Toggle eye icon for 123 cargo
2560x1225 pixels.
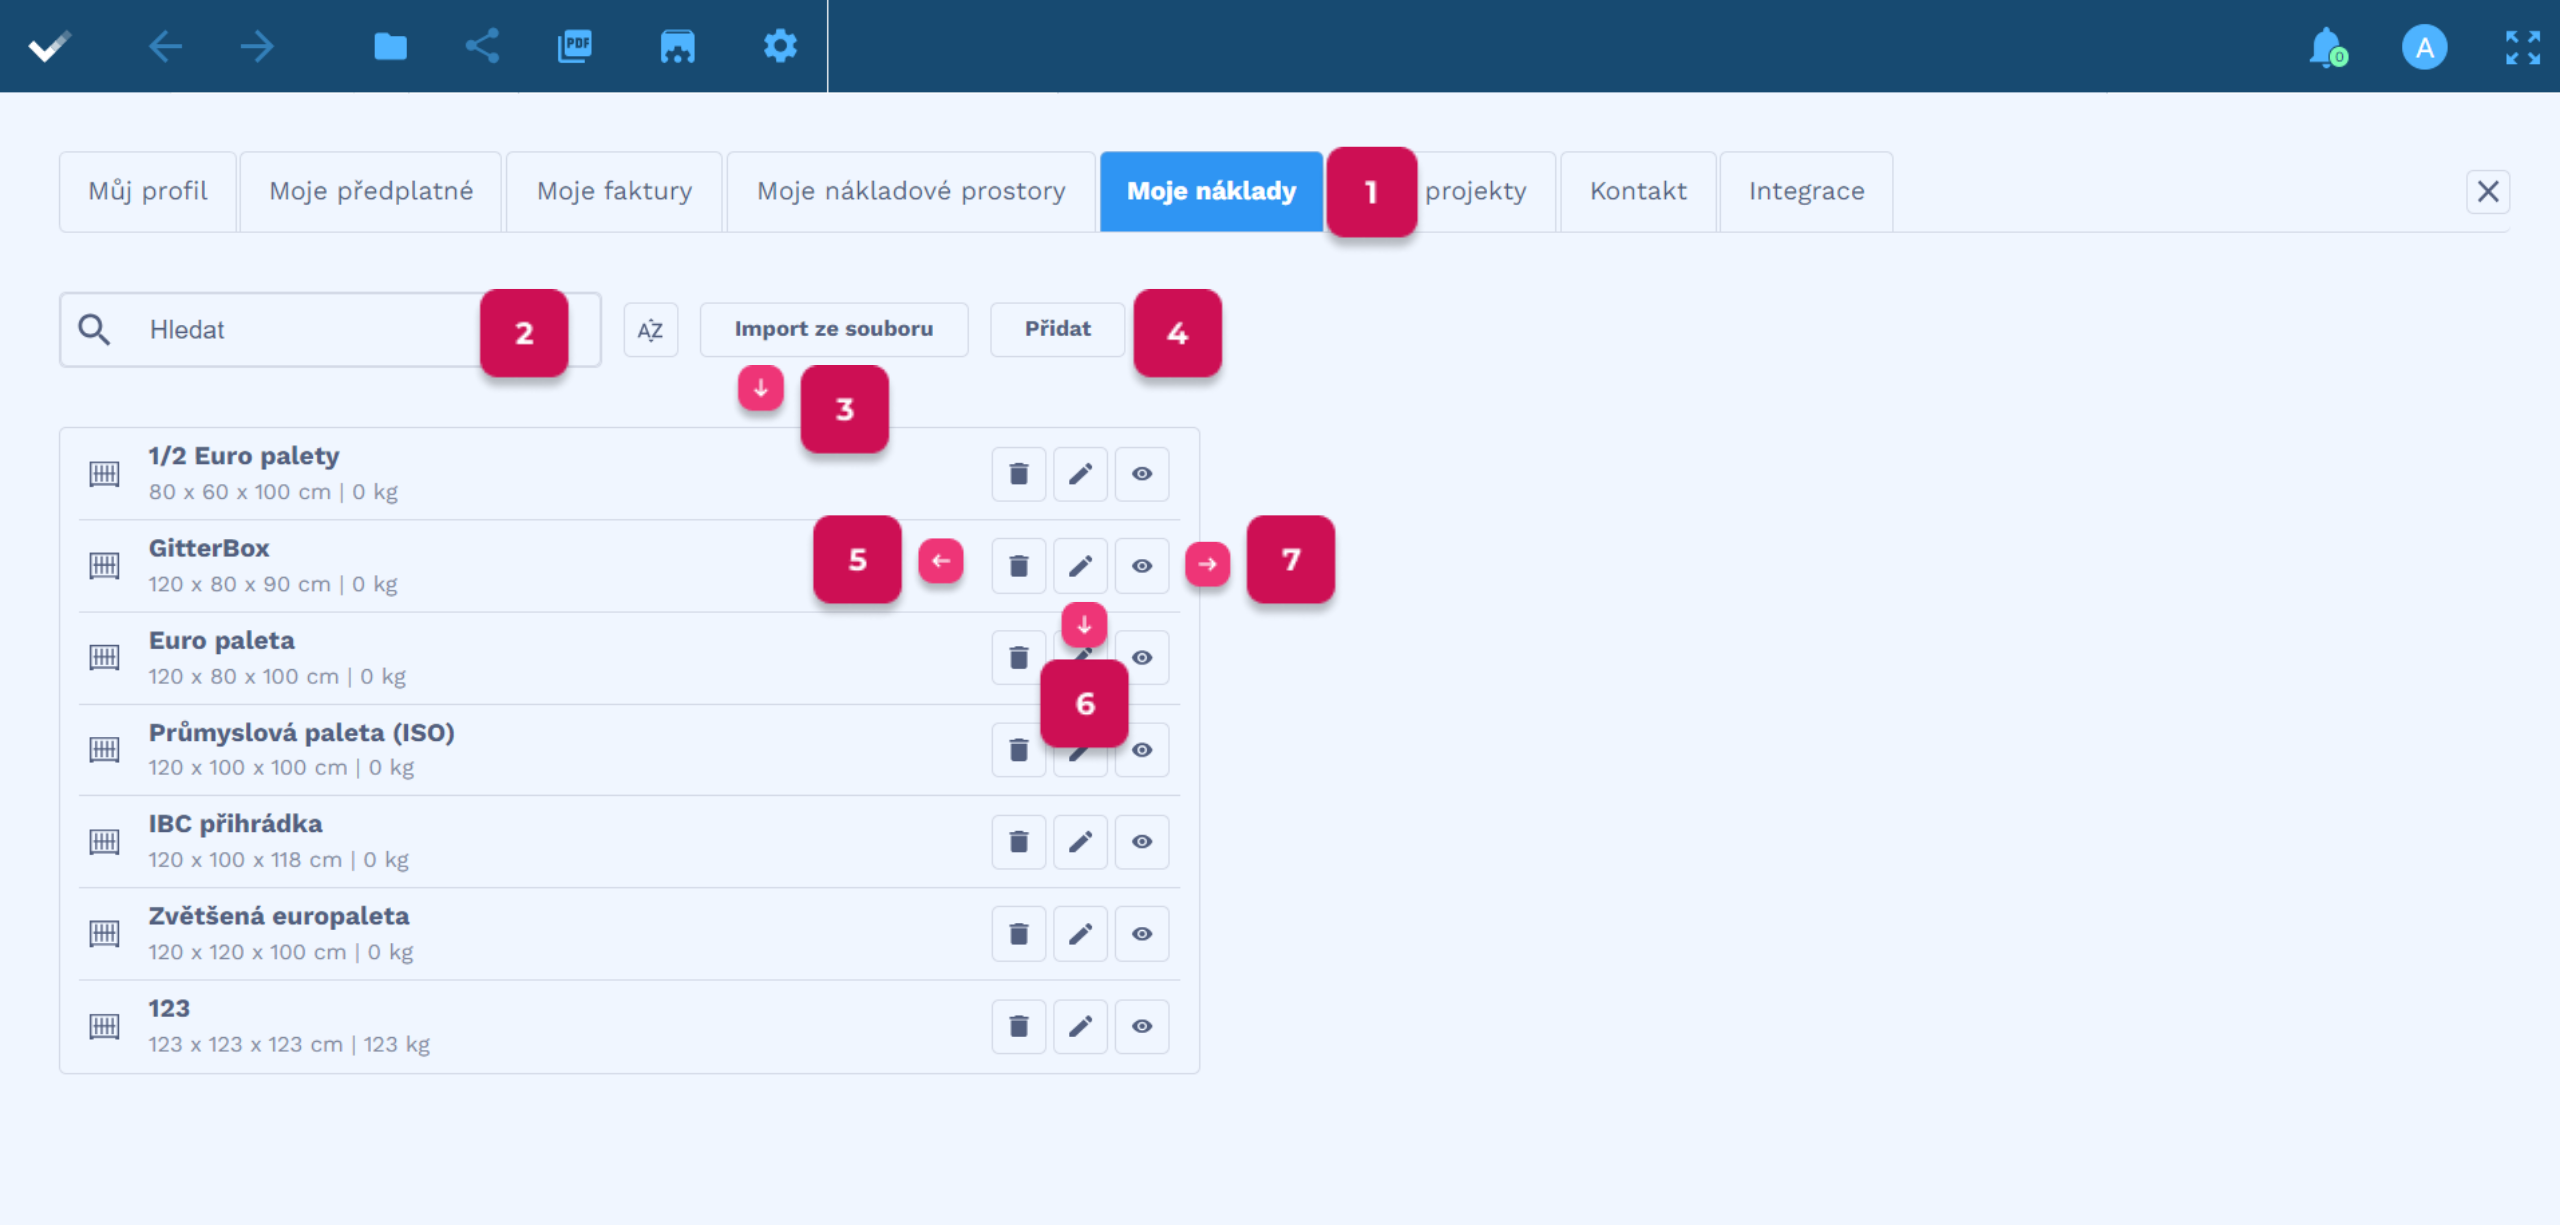coord(1141,1027)
